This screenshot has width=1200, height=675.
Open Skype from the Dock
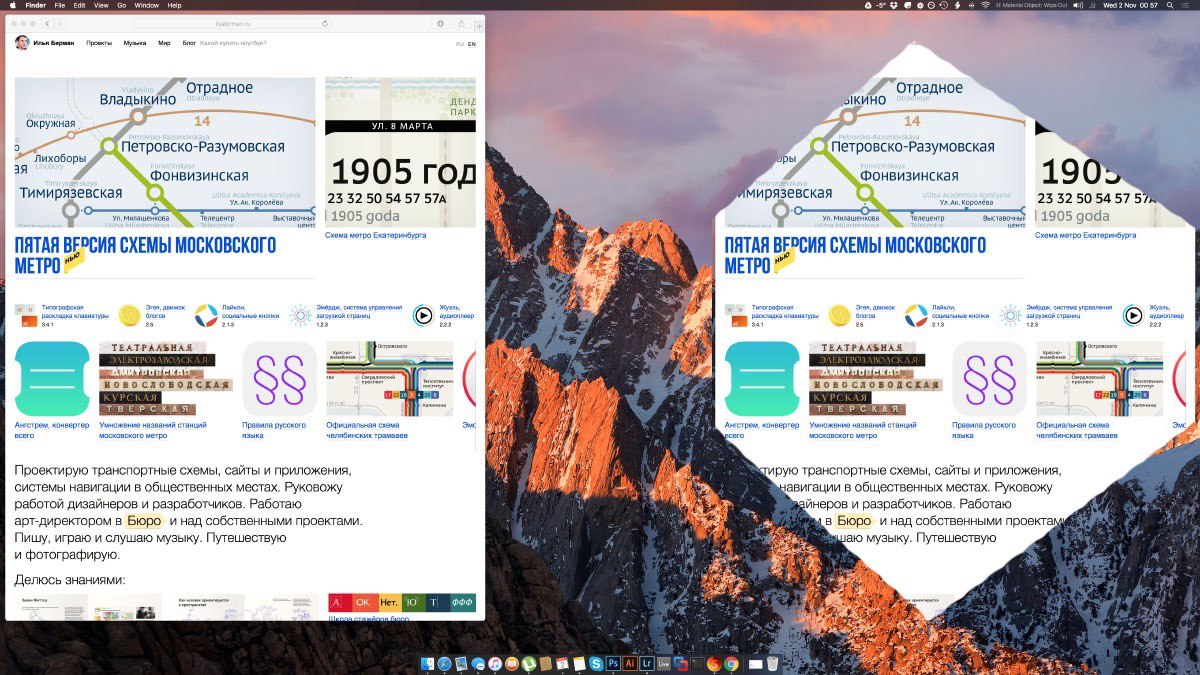coord(596,663)
